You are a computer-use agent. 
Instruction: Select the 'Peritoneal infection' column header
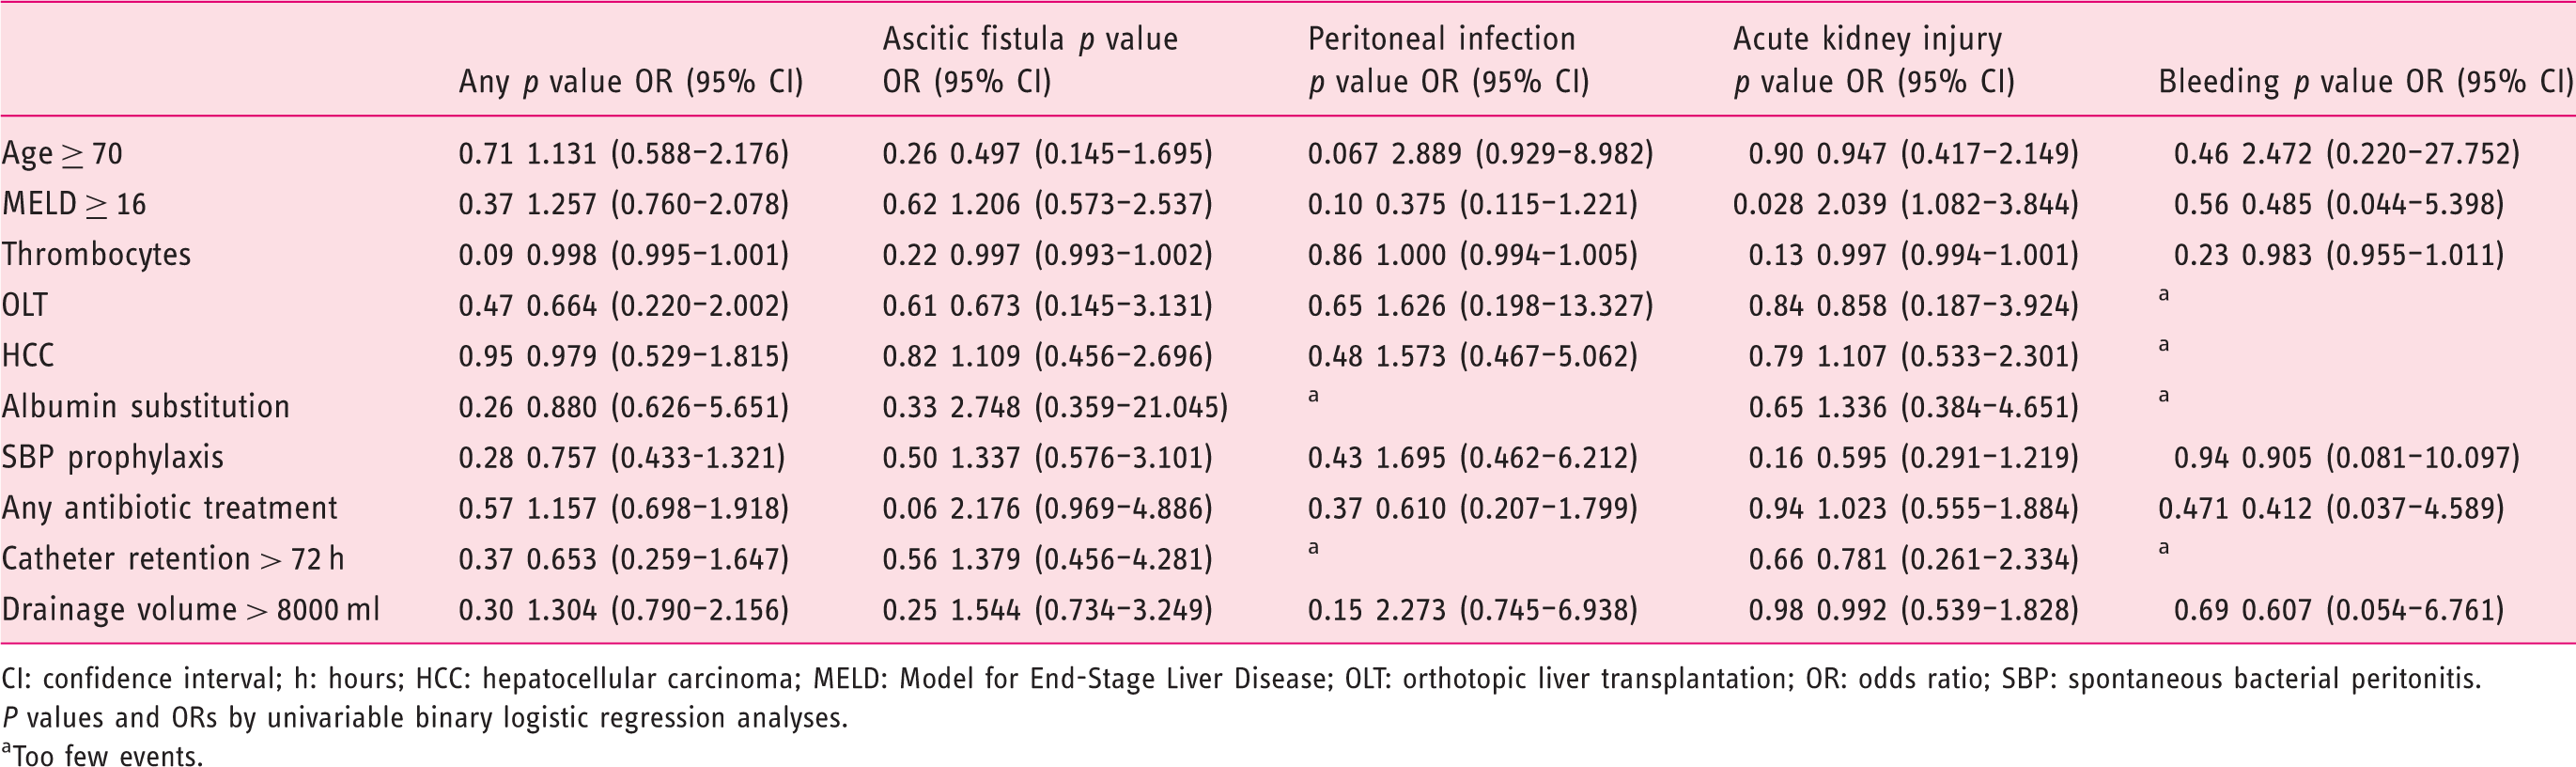click(x=1442, y=39)
